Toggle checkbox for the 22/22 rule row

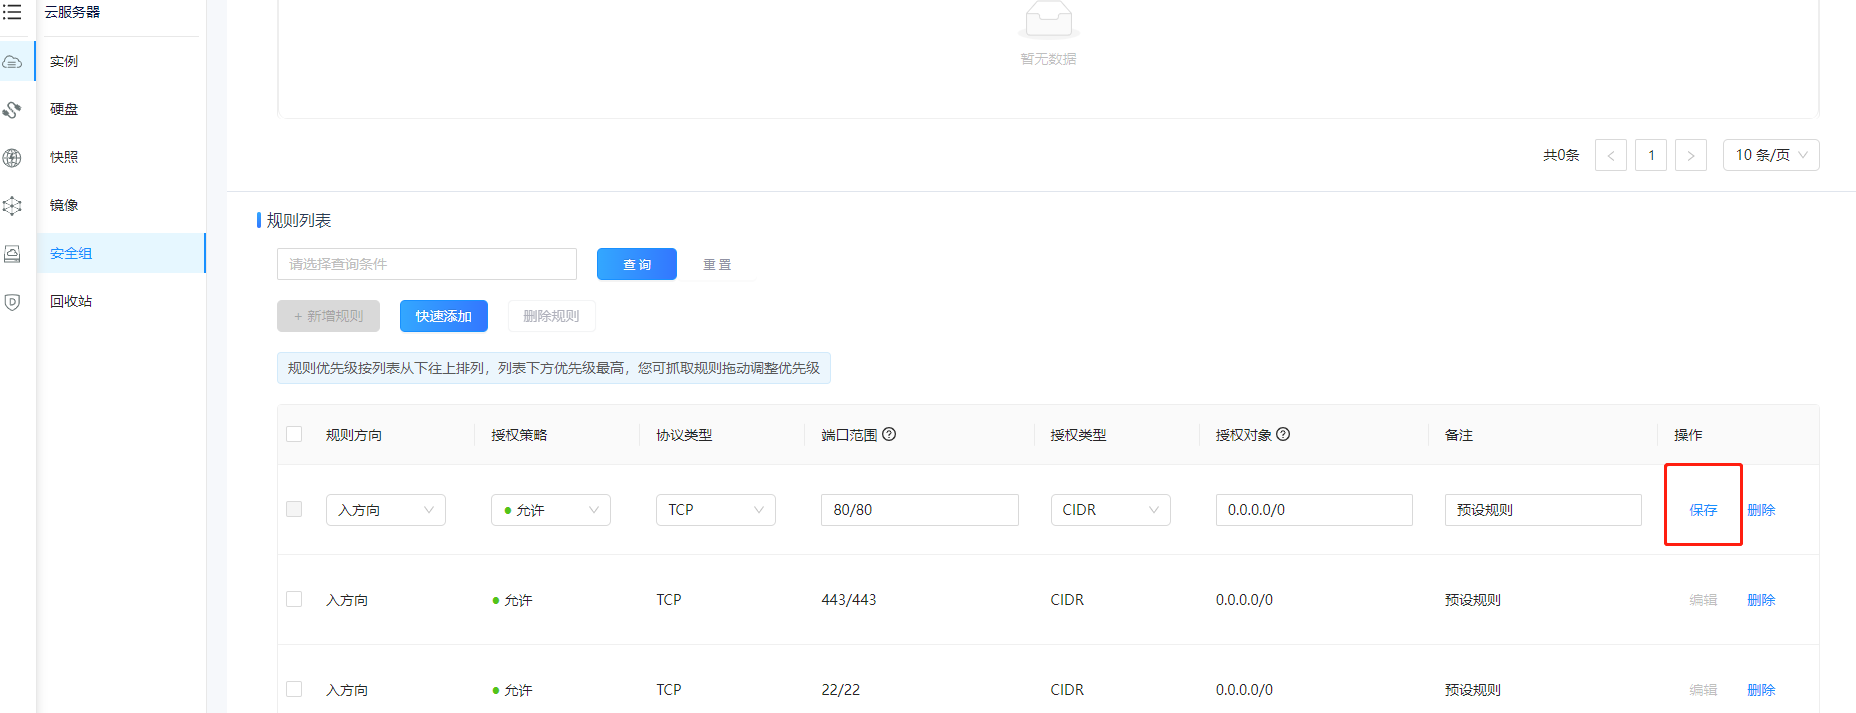294,689
